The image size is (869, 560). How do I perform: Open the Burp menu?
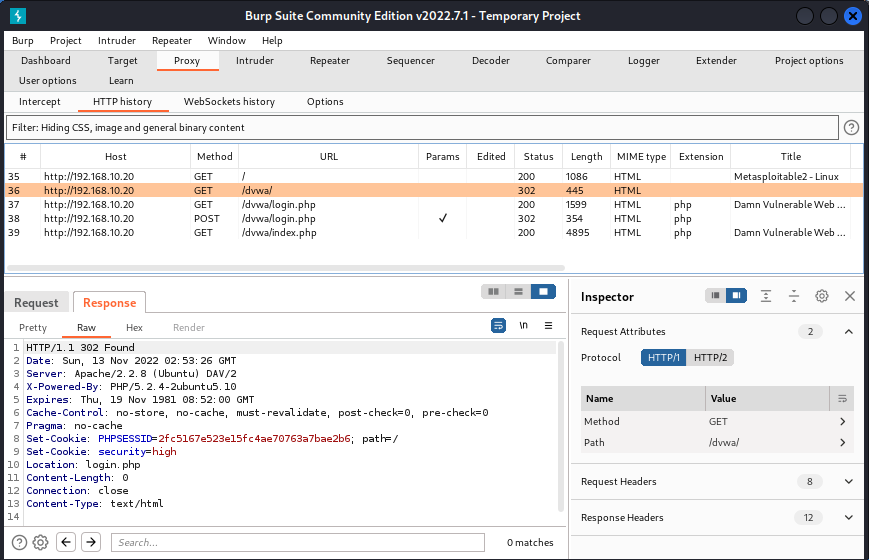23,40
